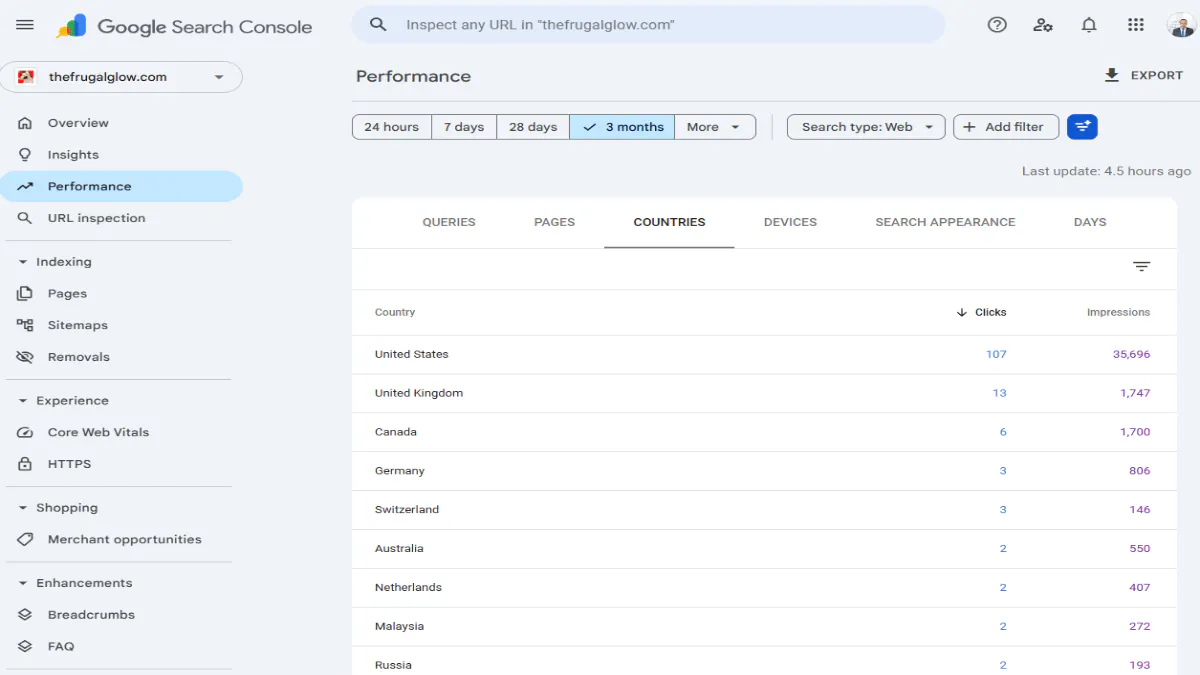
Task: Click the Inspect any URL search field
Action: point(648,25)
